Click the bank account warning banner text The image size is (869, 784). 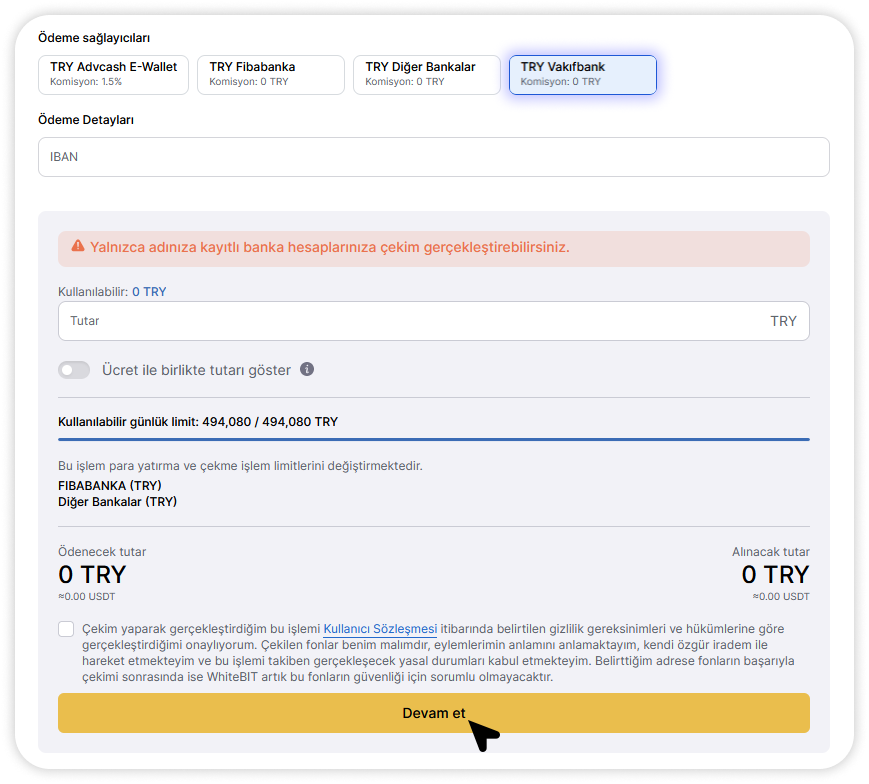[x=329, y=247]
